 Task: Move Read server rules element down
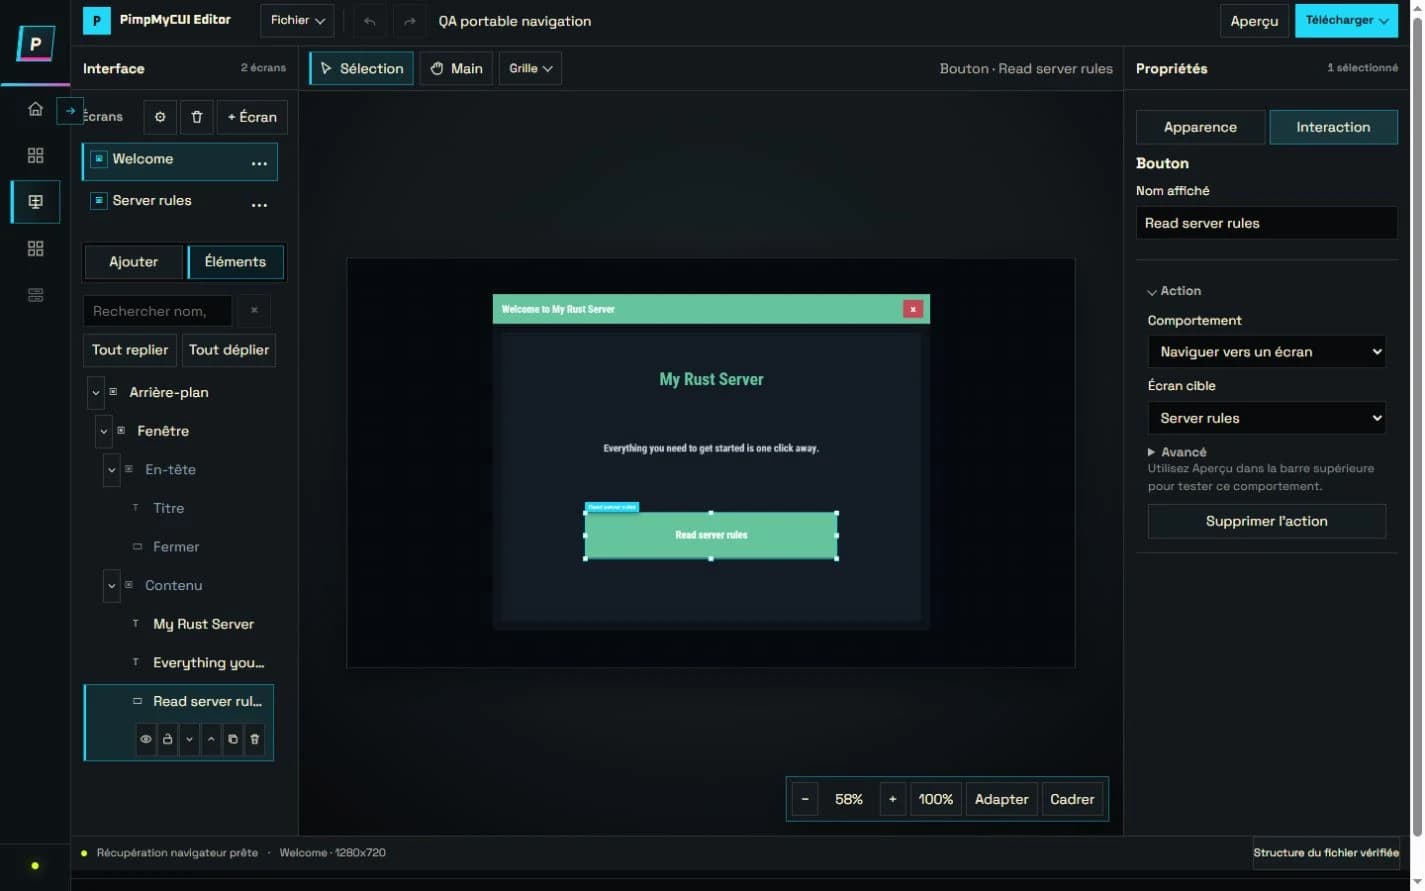tap(189, 739)
